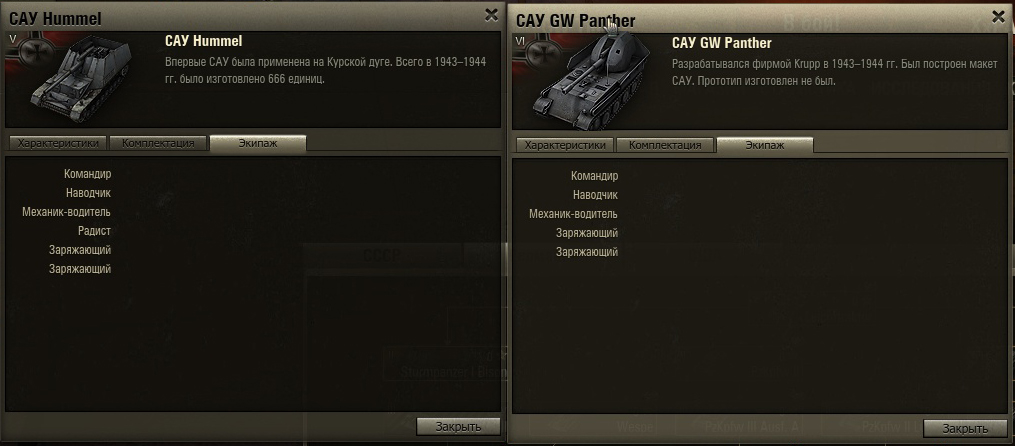
Task: Open Характеристики tab in GW Panther window
Action: [565, 145]
